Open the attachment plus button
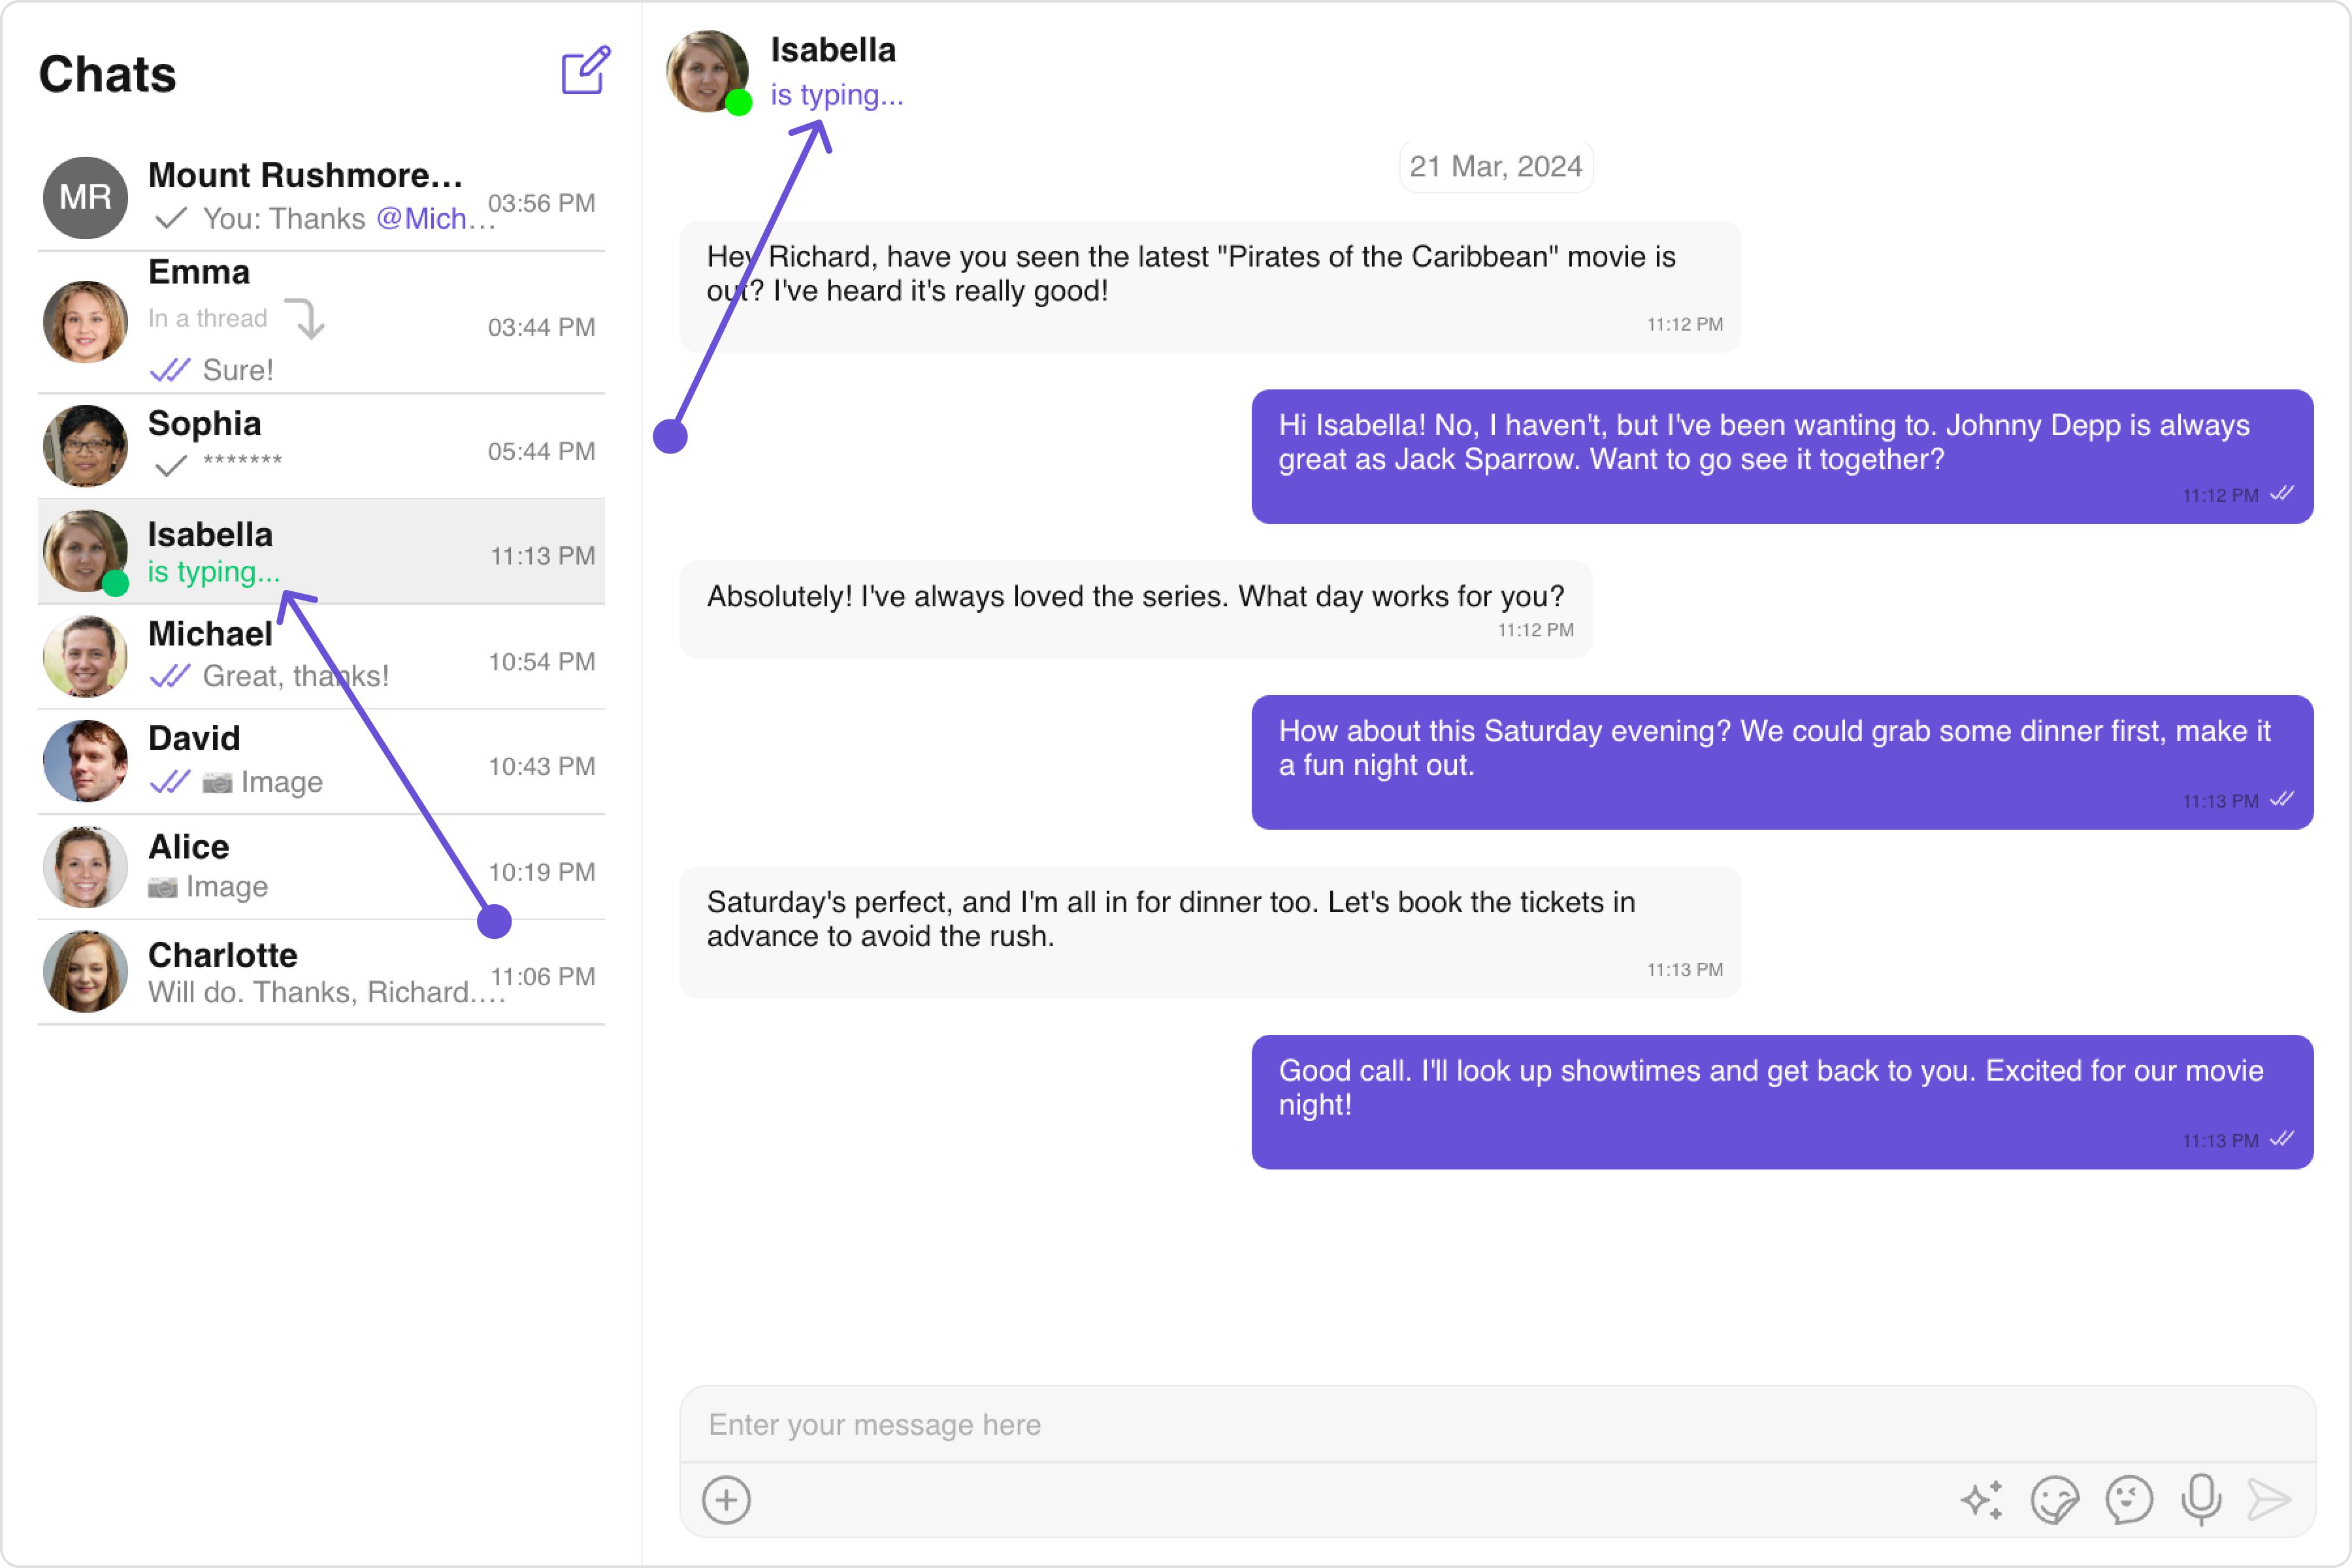The height and width of the screenshot is (1568, 2352). pos(726,1499)
